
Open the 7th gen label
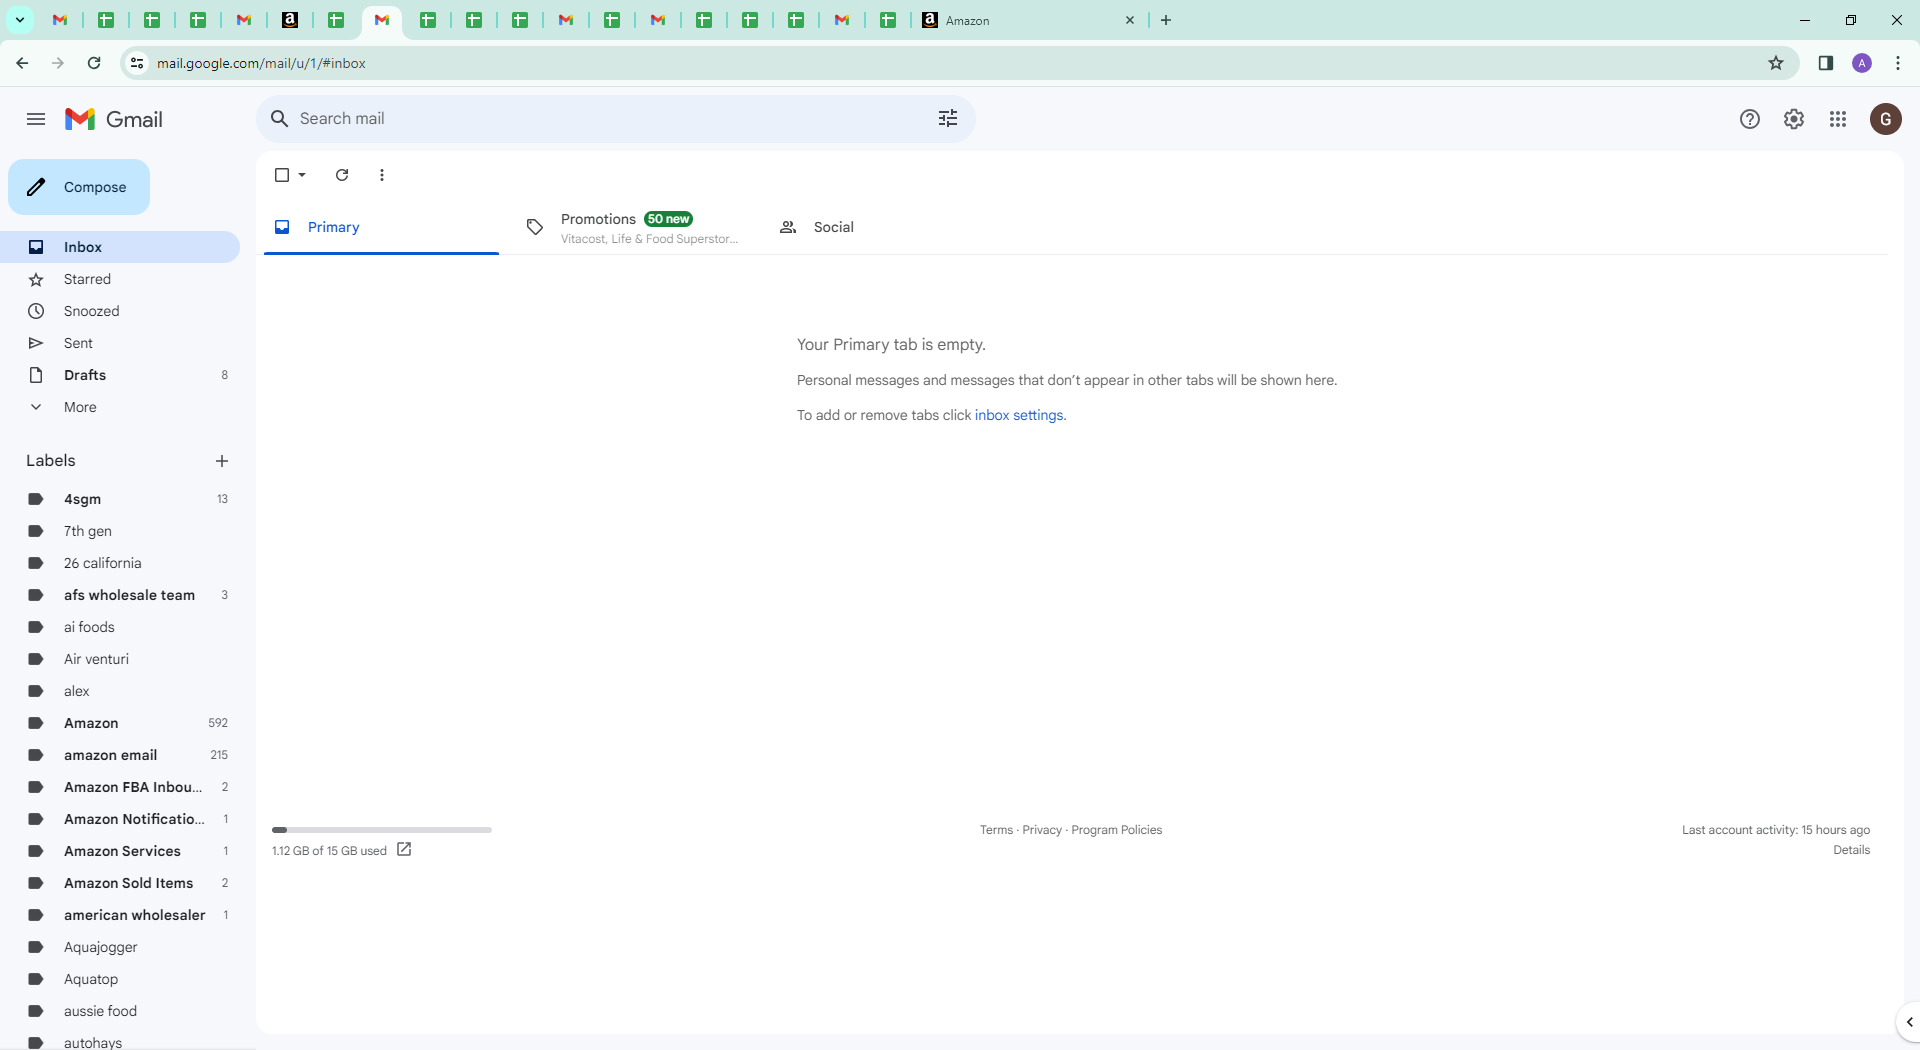(120, 531)
